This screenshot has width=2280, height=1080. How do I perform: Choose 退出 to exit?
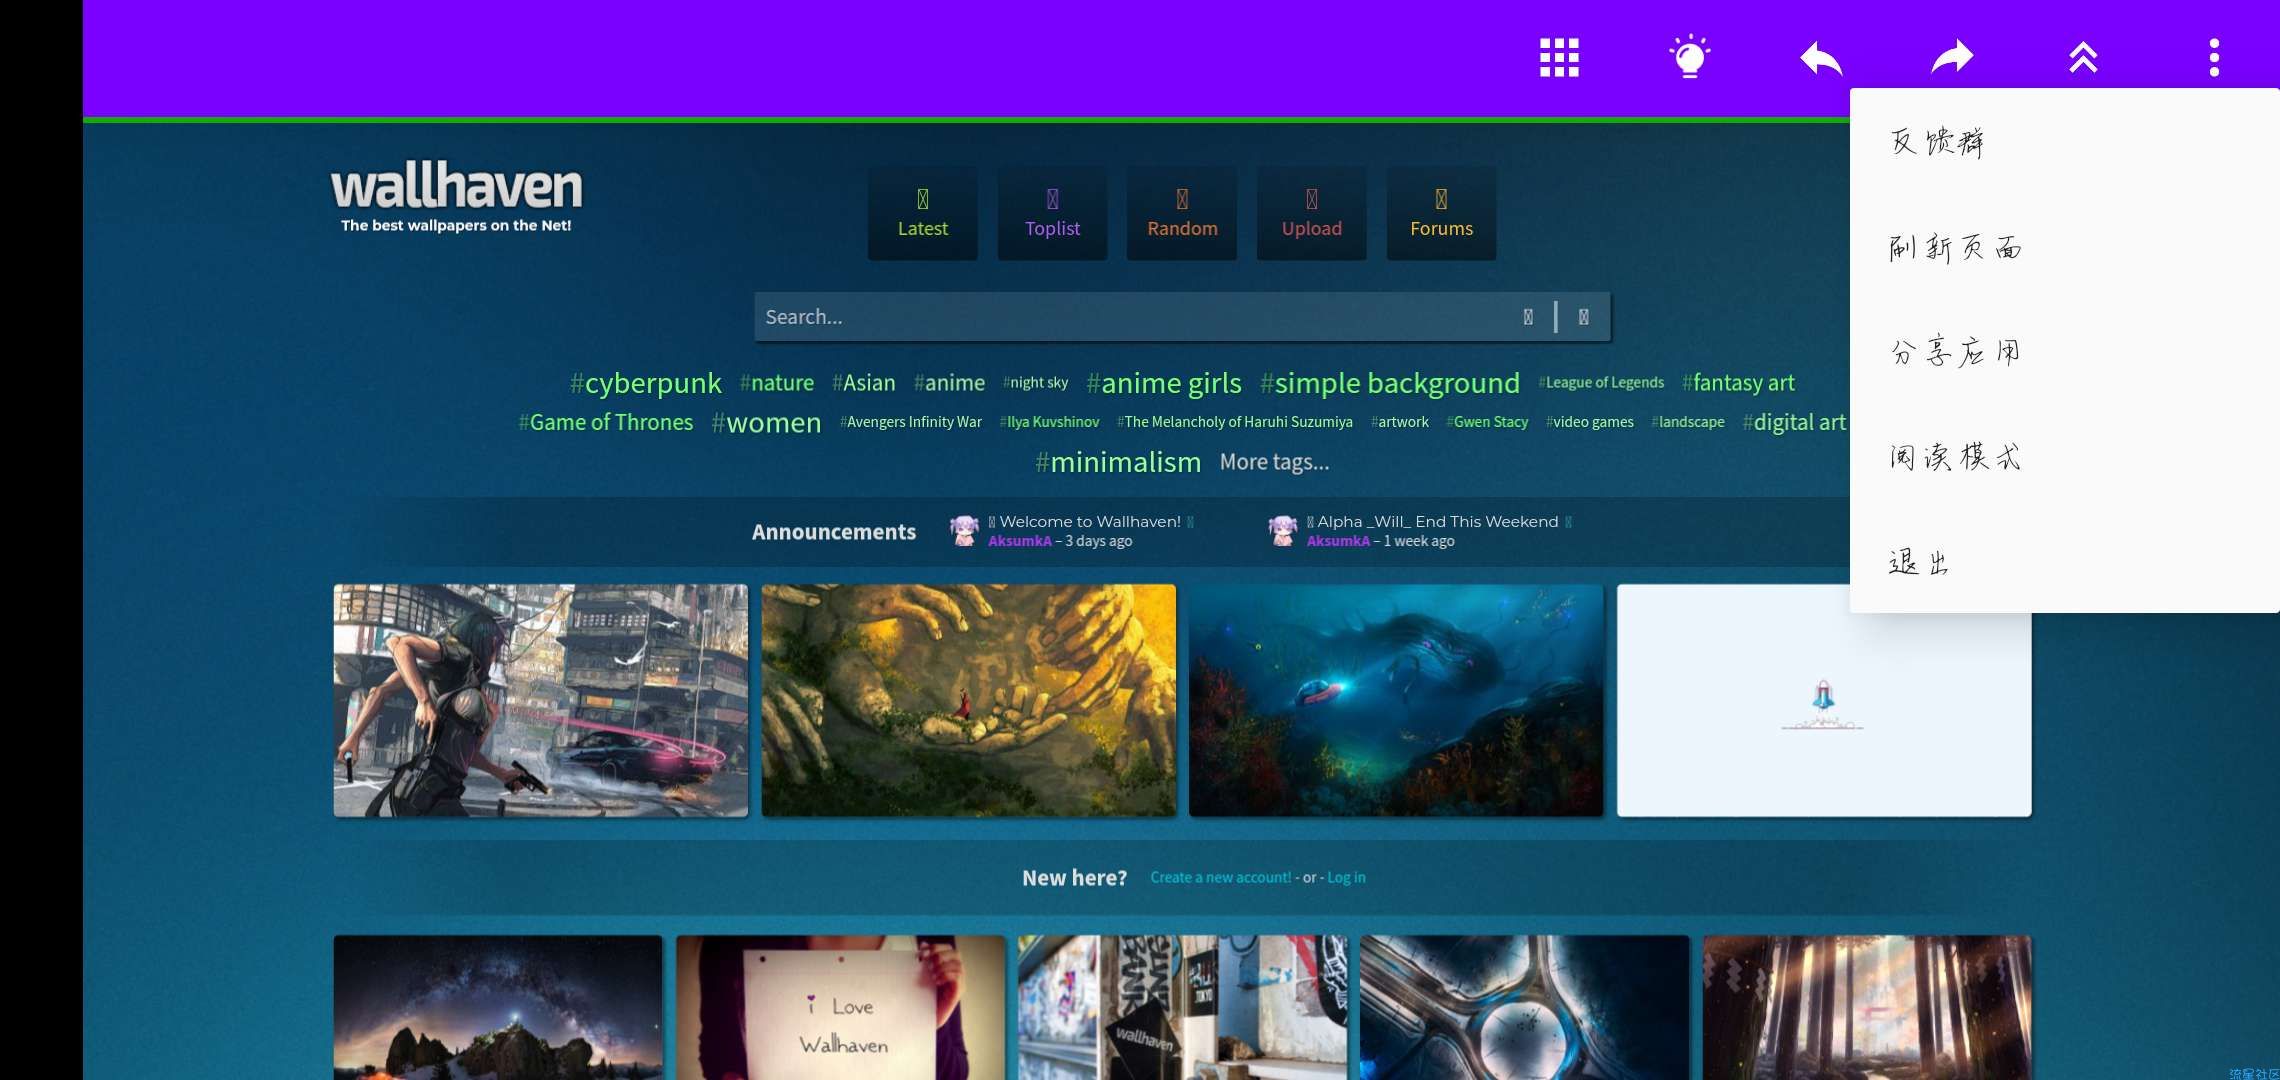pyautogui.click(x=2064, y=562)
